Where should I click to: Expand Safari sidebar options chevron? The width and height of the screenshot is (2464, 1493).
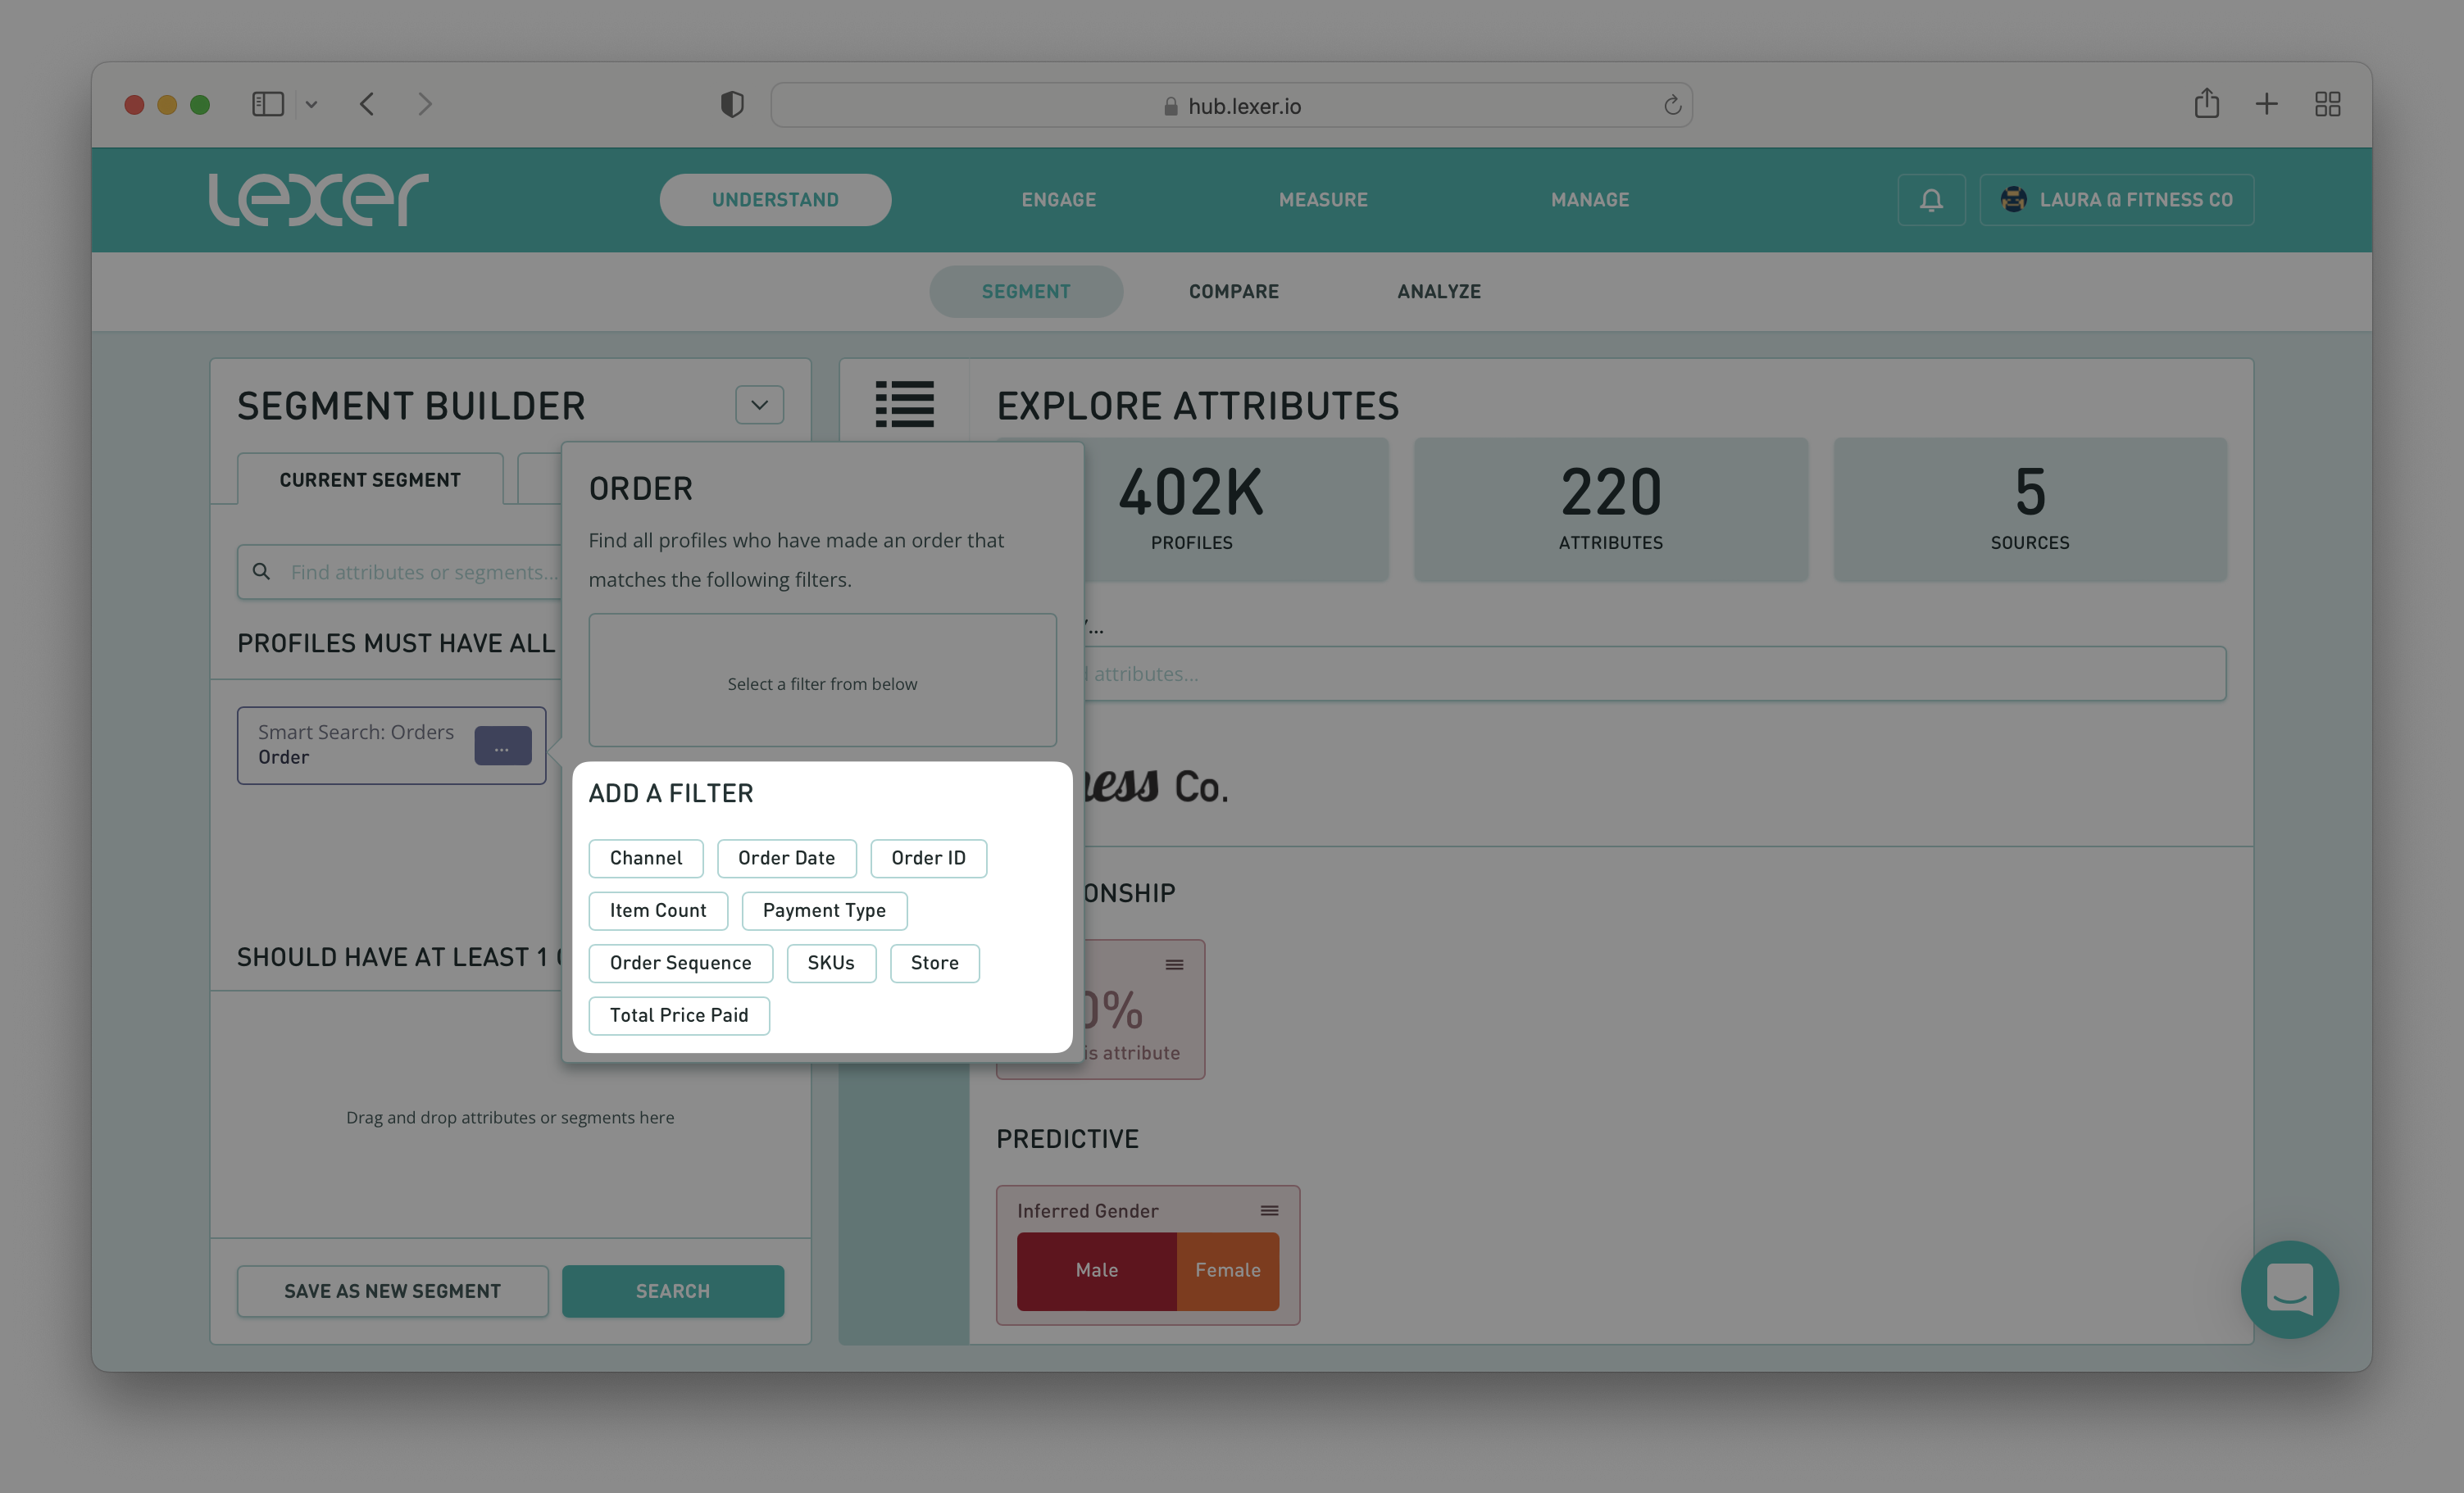pos(311,104)
